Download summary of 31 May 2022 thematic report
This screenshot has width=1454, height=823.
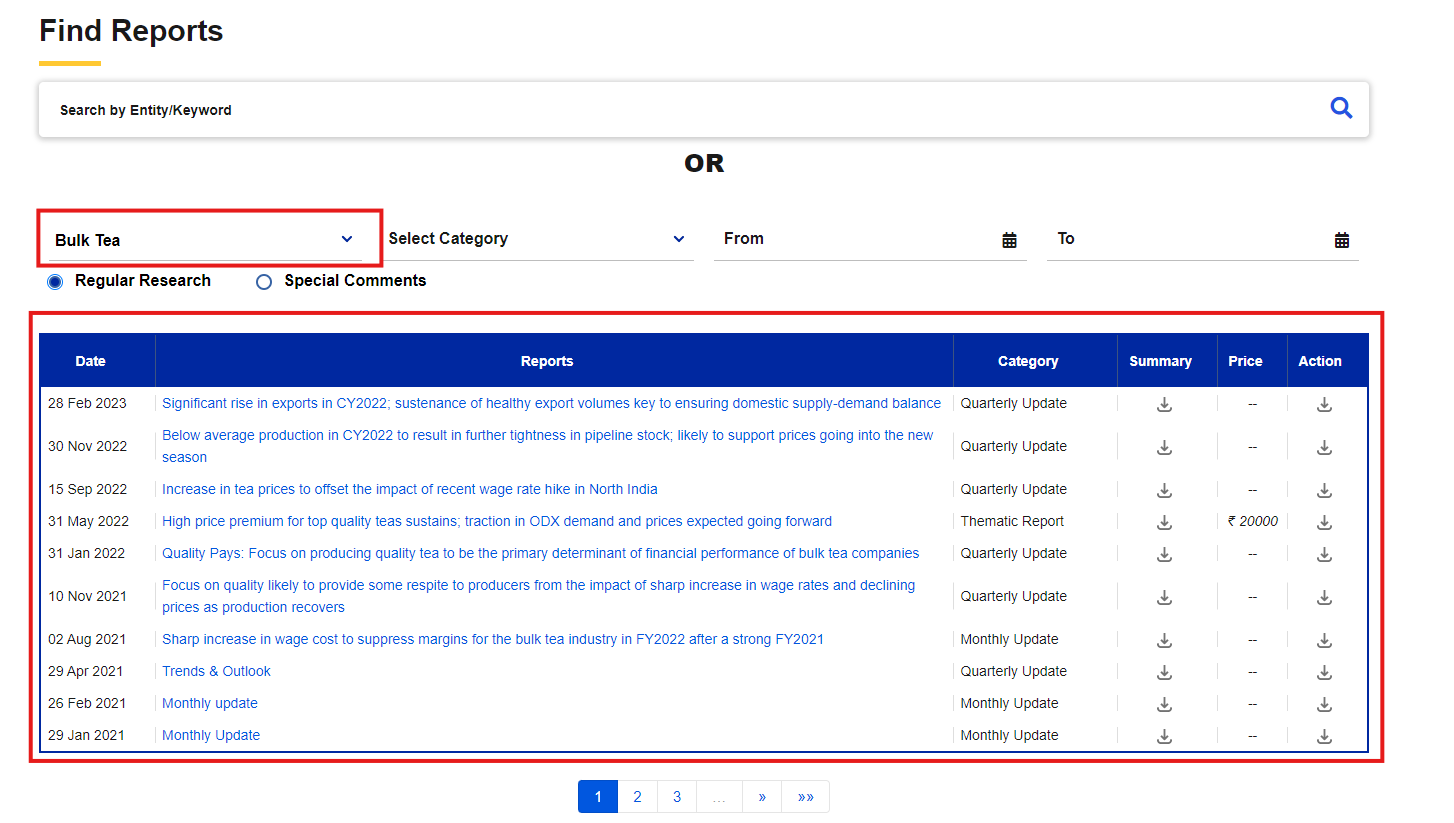coord(1164,522)
